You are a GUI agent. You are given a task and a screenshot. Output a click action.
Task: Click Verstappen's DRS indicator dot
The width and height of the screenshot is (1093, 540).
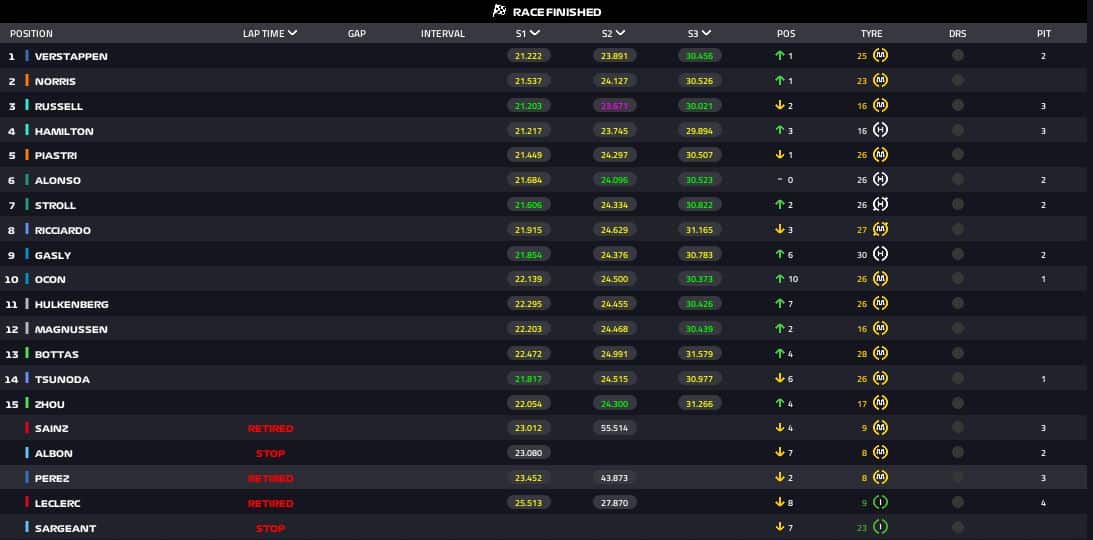pos(958,56)
